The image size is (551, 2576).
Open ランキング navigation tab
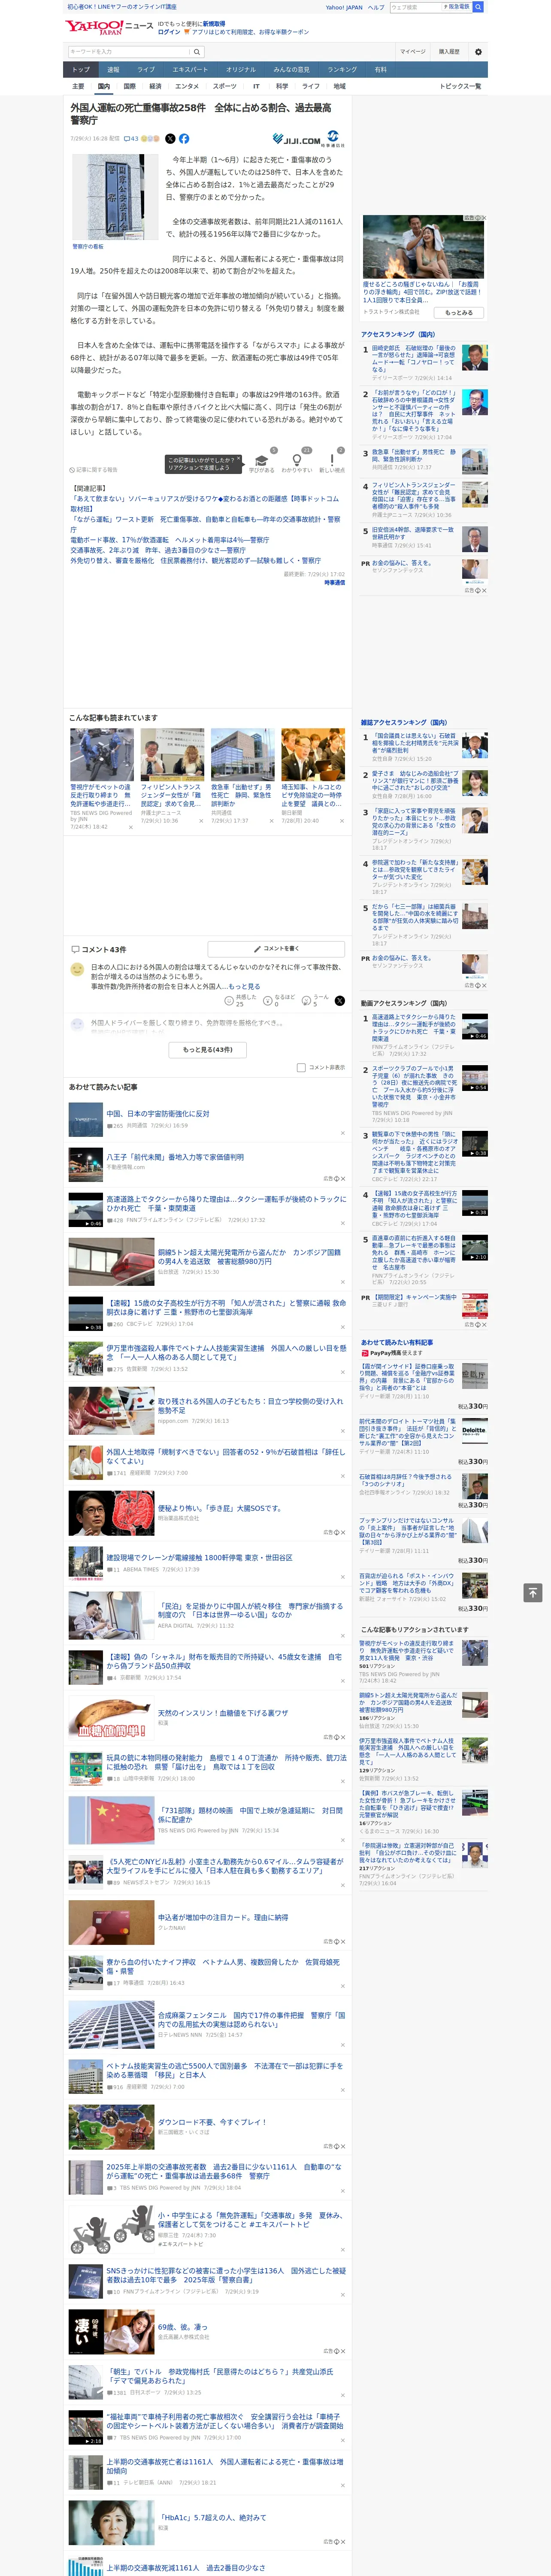tap(342, 70)
